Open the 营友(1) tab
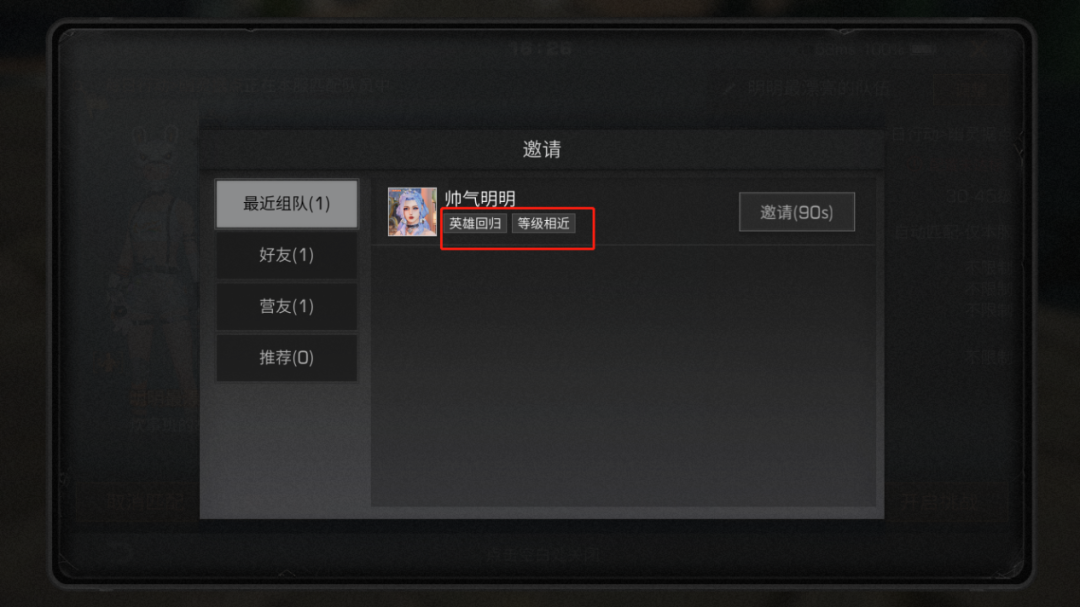The width and height of the screenshot is (1080, 607). coord(287,306)
